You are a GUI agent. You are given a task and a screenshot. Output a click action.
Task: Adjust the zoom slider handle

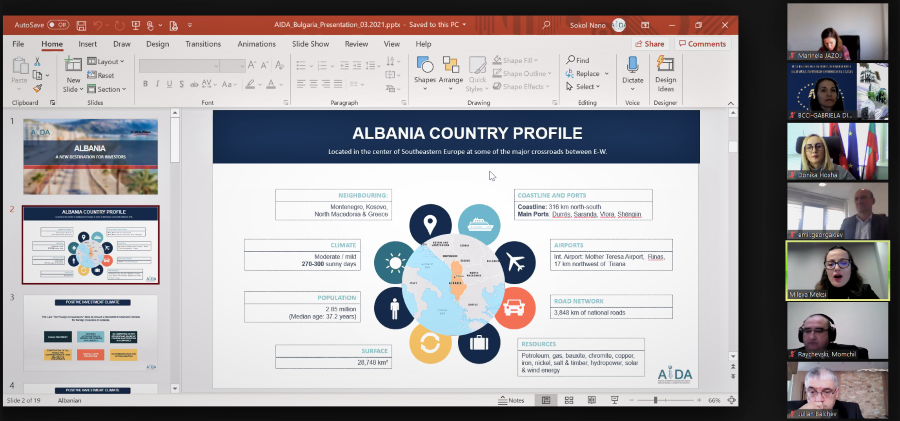(655, 400)
